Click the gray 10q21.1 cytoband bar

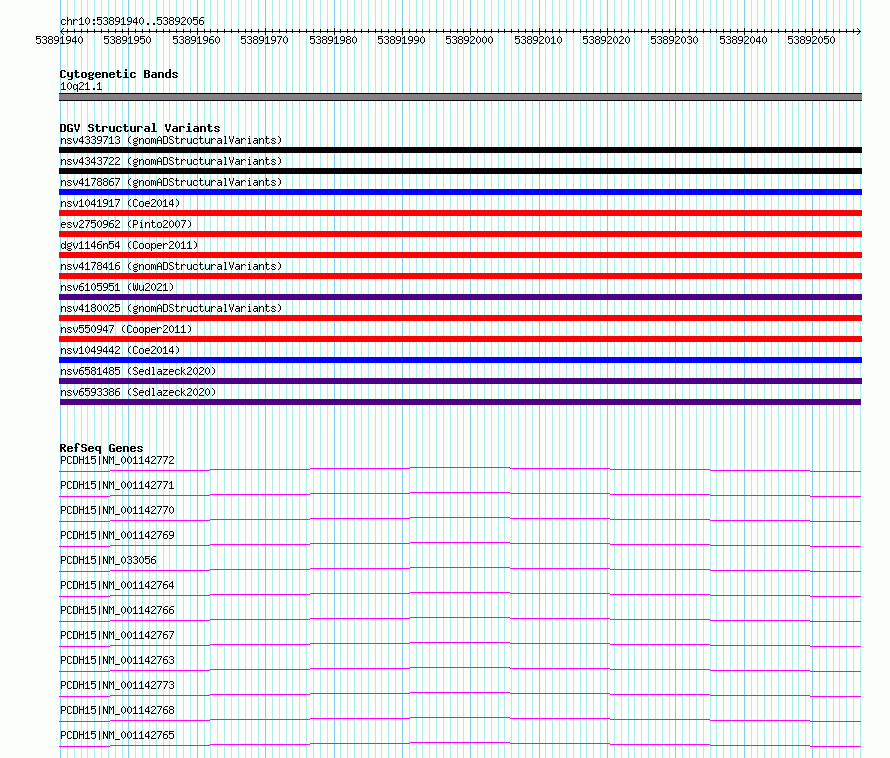460,97
